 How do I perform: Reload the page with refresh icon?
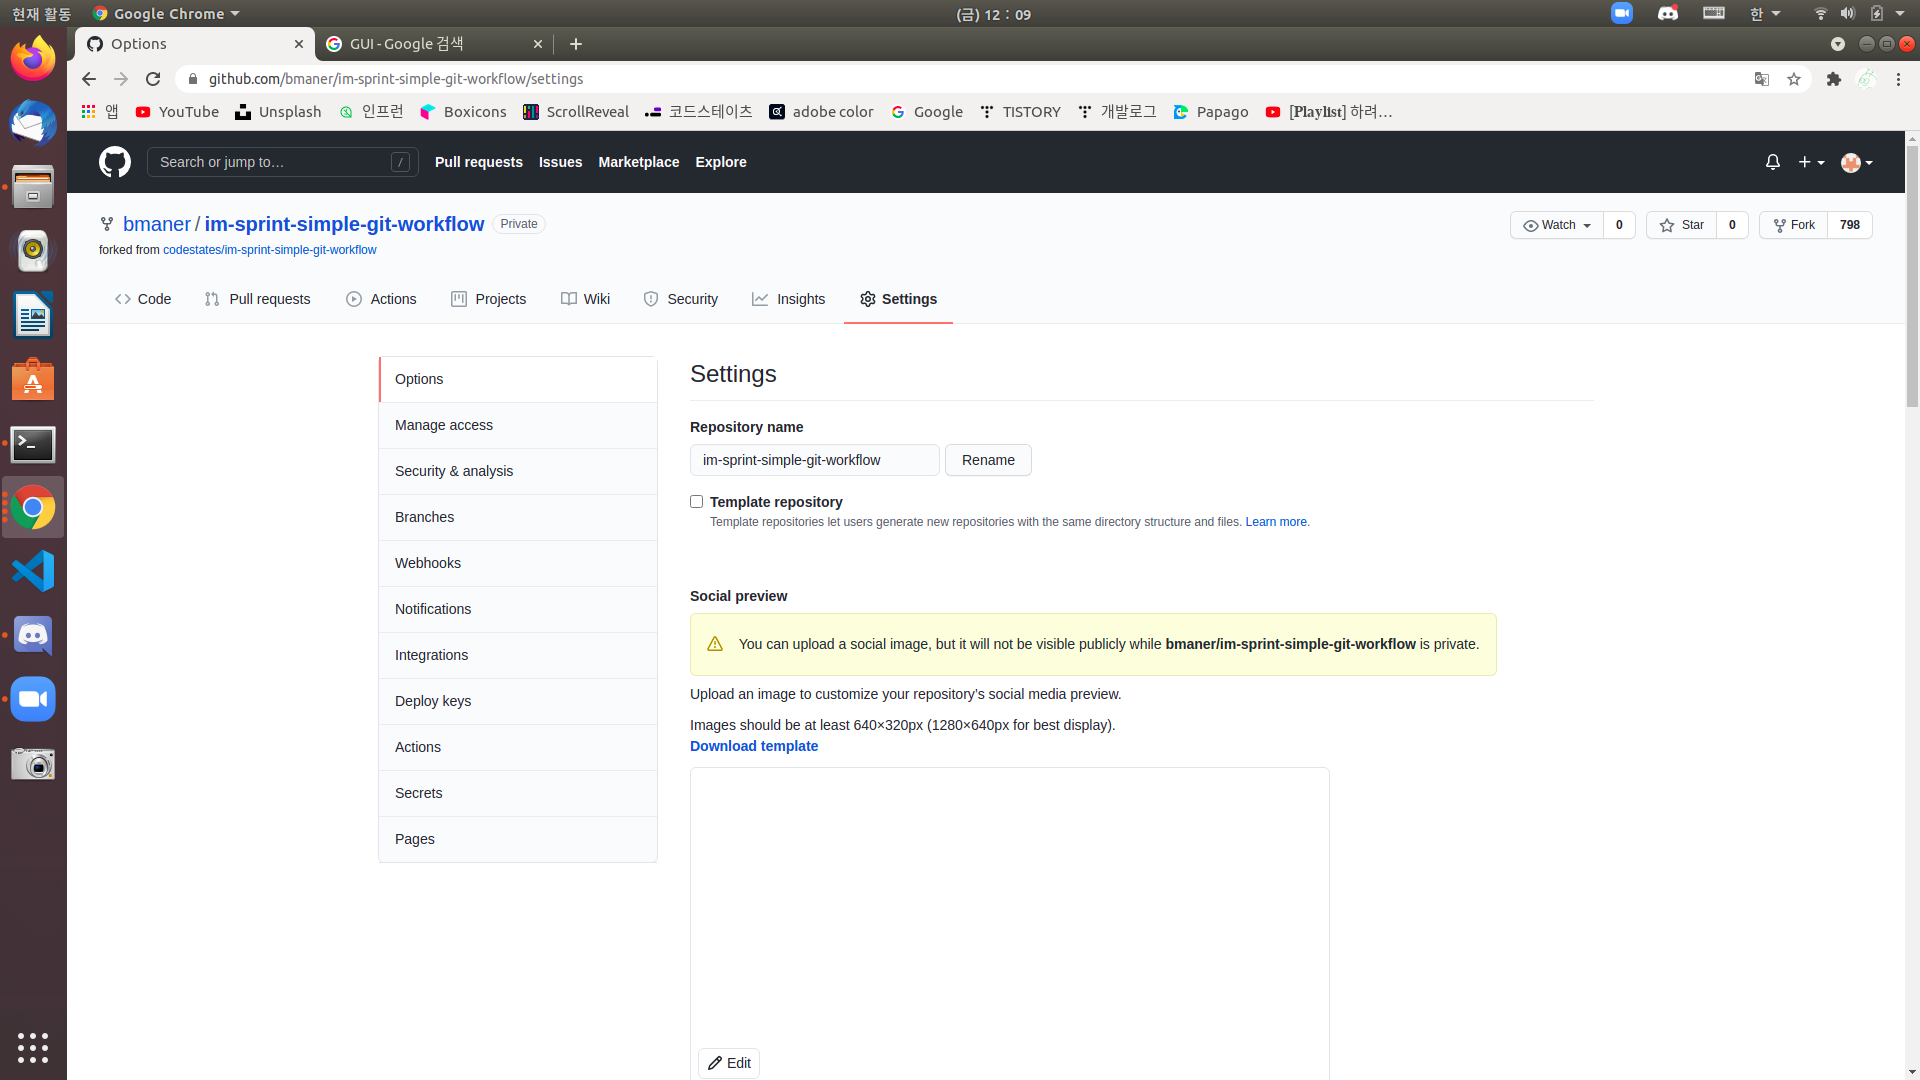tap(153, 79)
